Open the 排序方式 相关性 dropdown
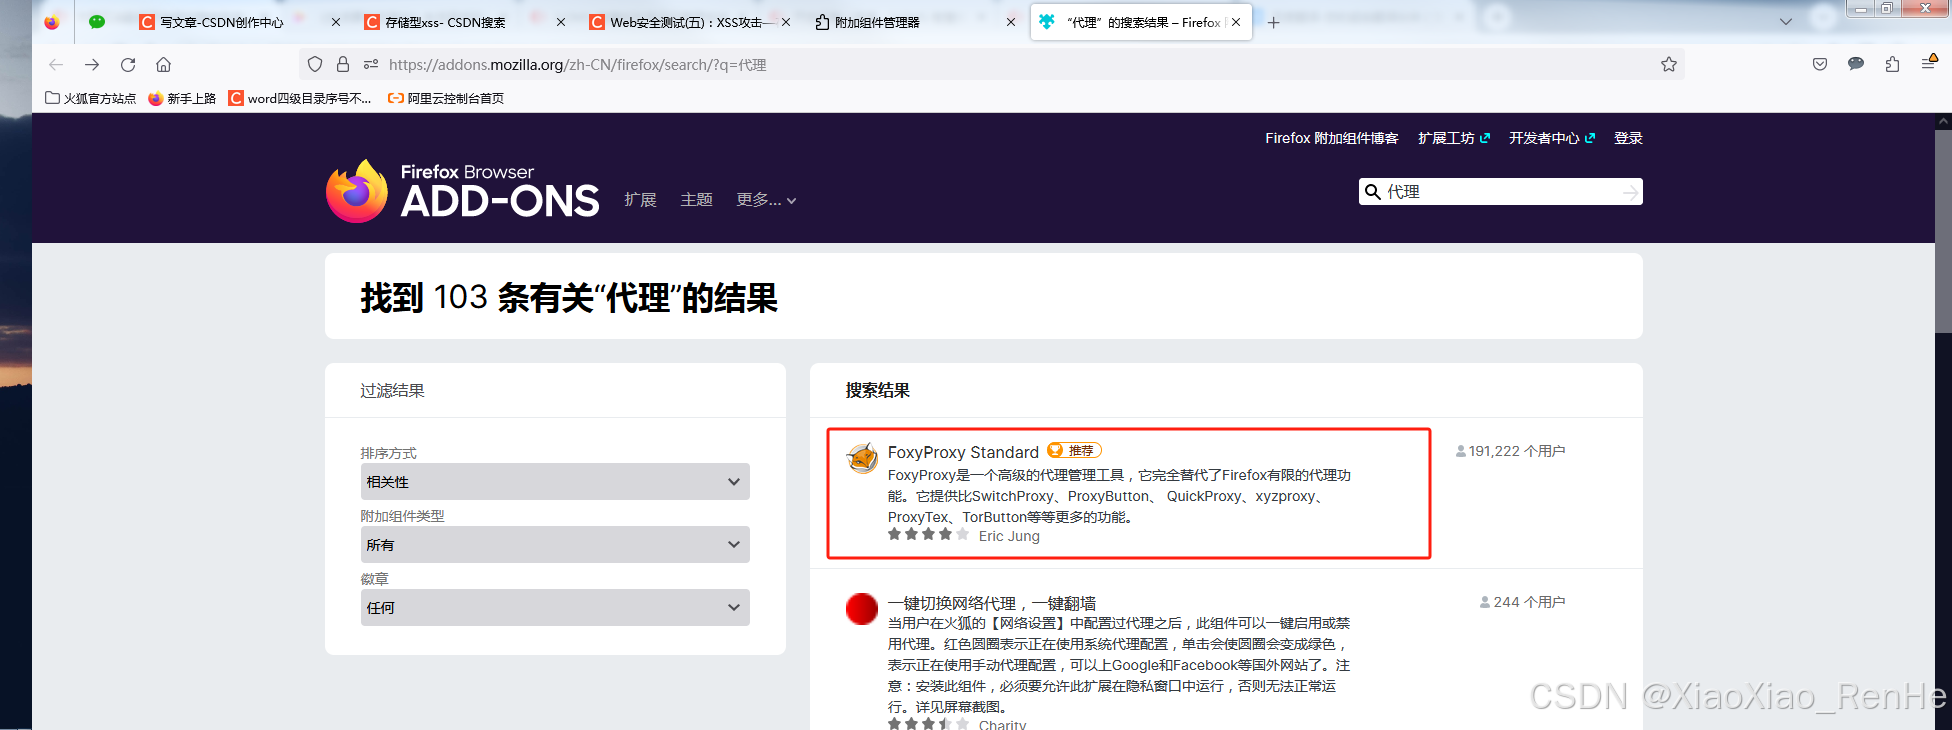 (x=555, y=482)
